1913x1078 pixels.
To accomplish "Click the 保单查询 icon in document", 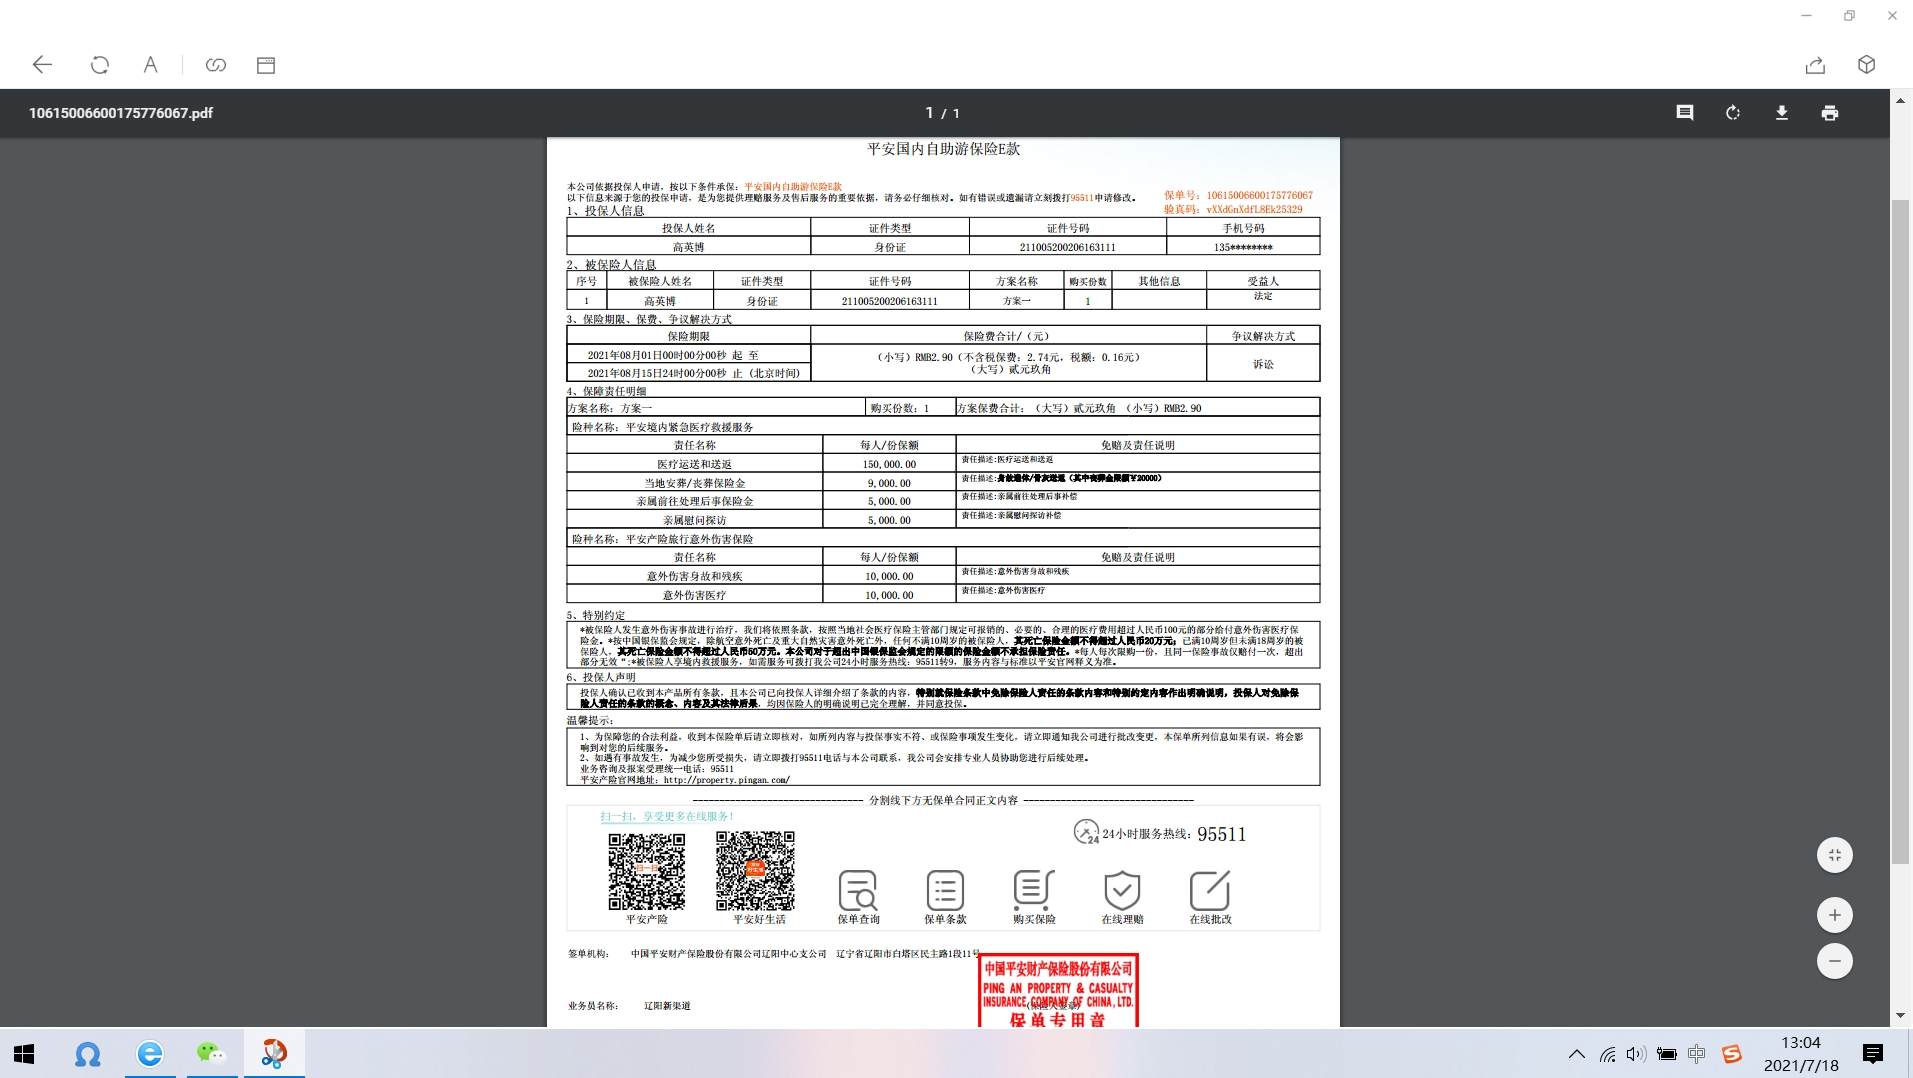I will (x=858, y=891).
